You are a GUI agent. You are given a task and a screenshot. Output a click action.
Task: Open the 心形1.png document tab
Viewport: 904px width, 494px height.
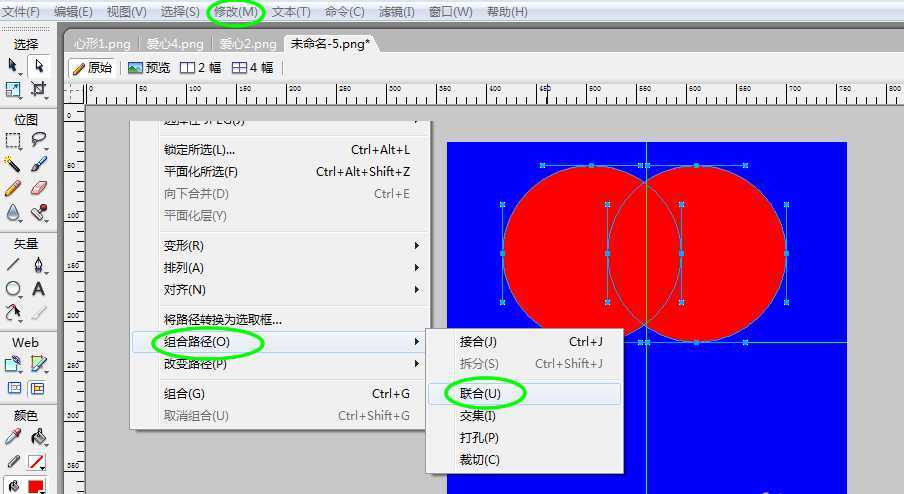point(103,44)
